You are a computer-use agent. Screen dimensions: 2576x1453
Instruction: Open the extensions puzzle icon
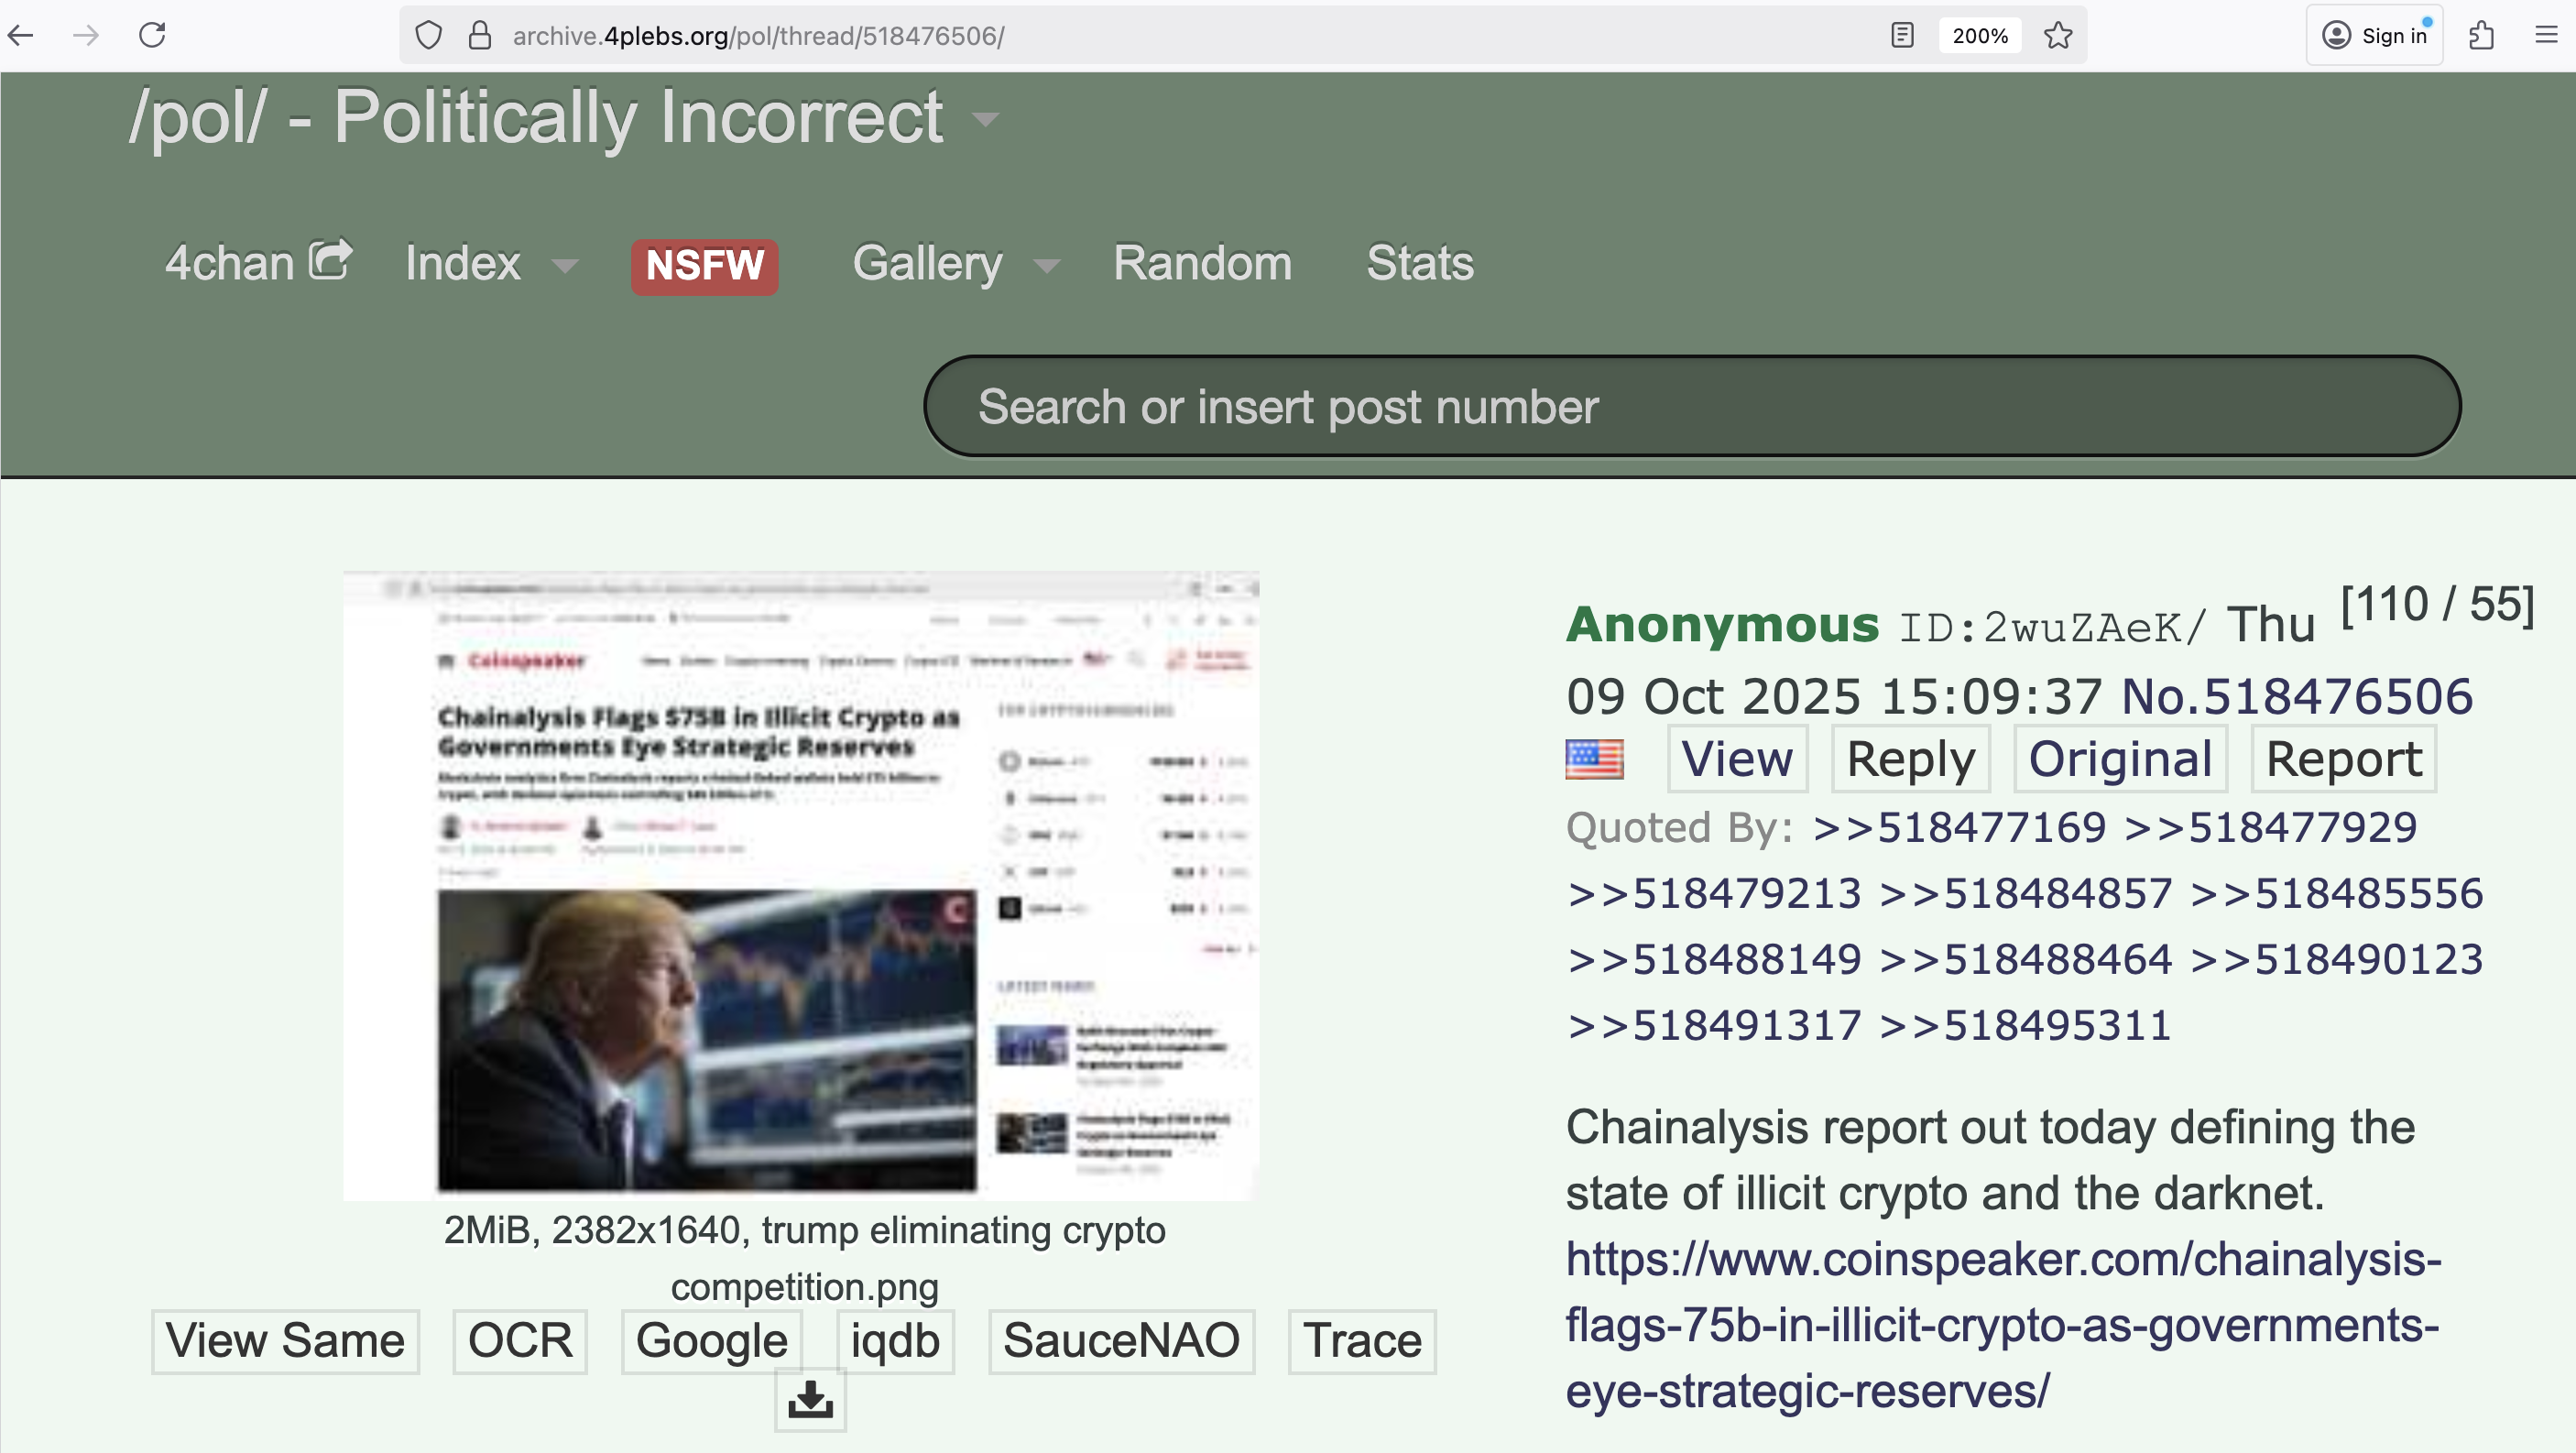(2481, 36)
